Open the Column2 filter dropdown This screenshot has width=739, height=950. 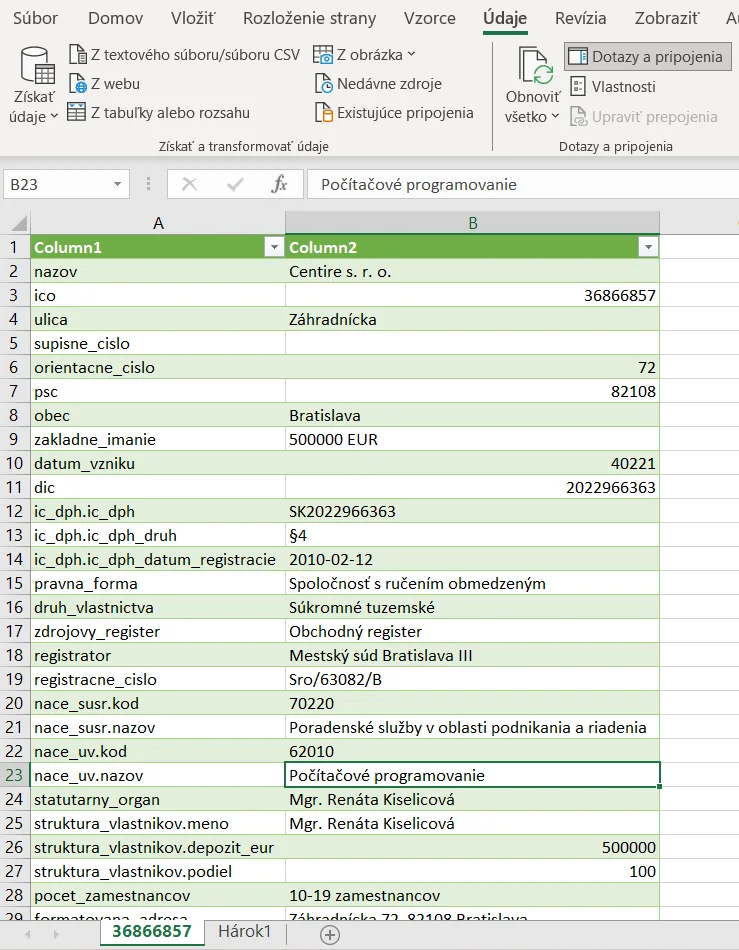coord(649,247)
